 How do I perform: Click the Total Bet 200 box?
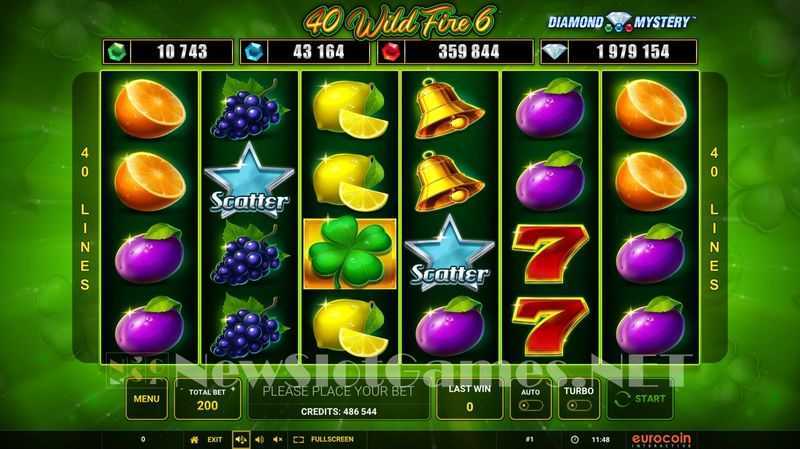click(207, 399)
